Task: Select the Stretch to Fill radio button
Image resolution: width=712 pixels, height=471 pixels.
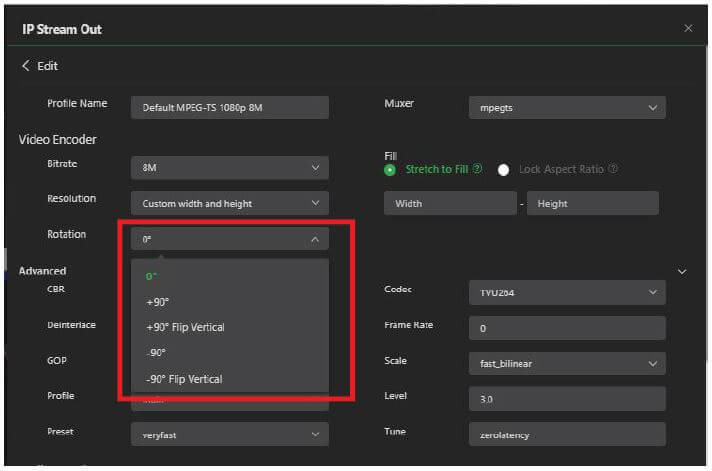Action: pos(390,170)
